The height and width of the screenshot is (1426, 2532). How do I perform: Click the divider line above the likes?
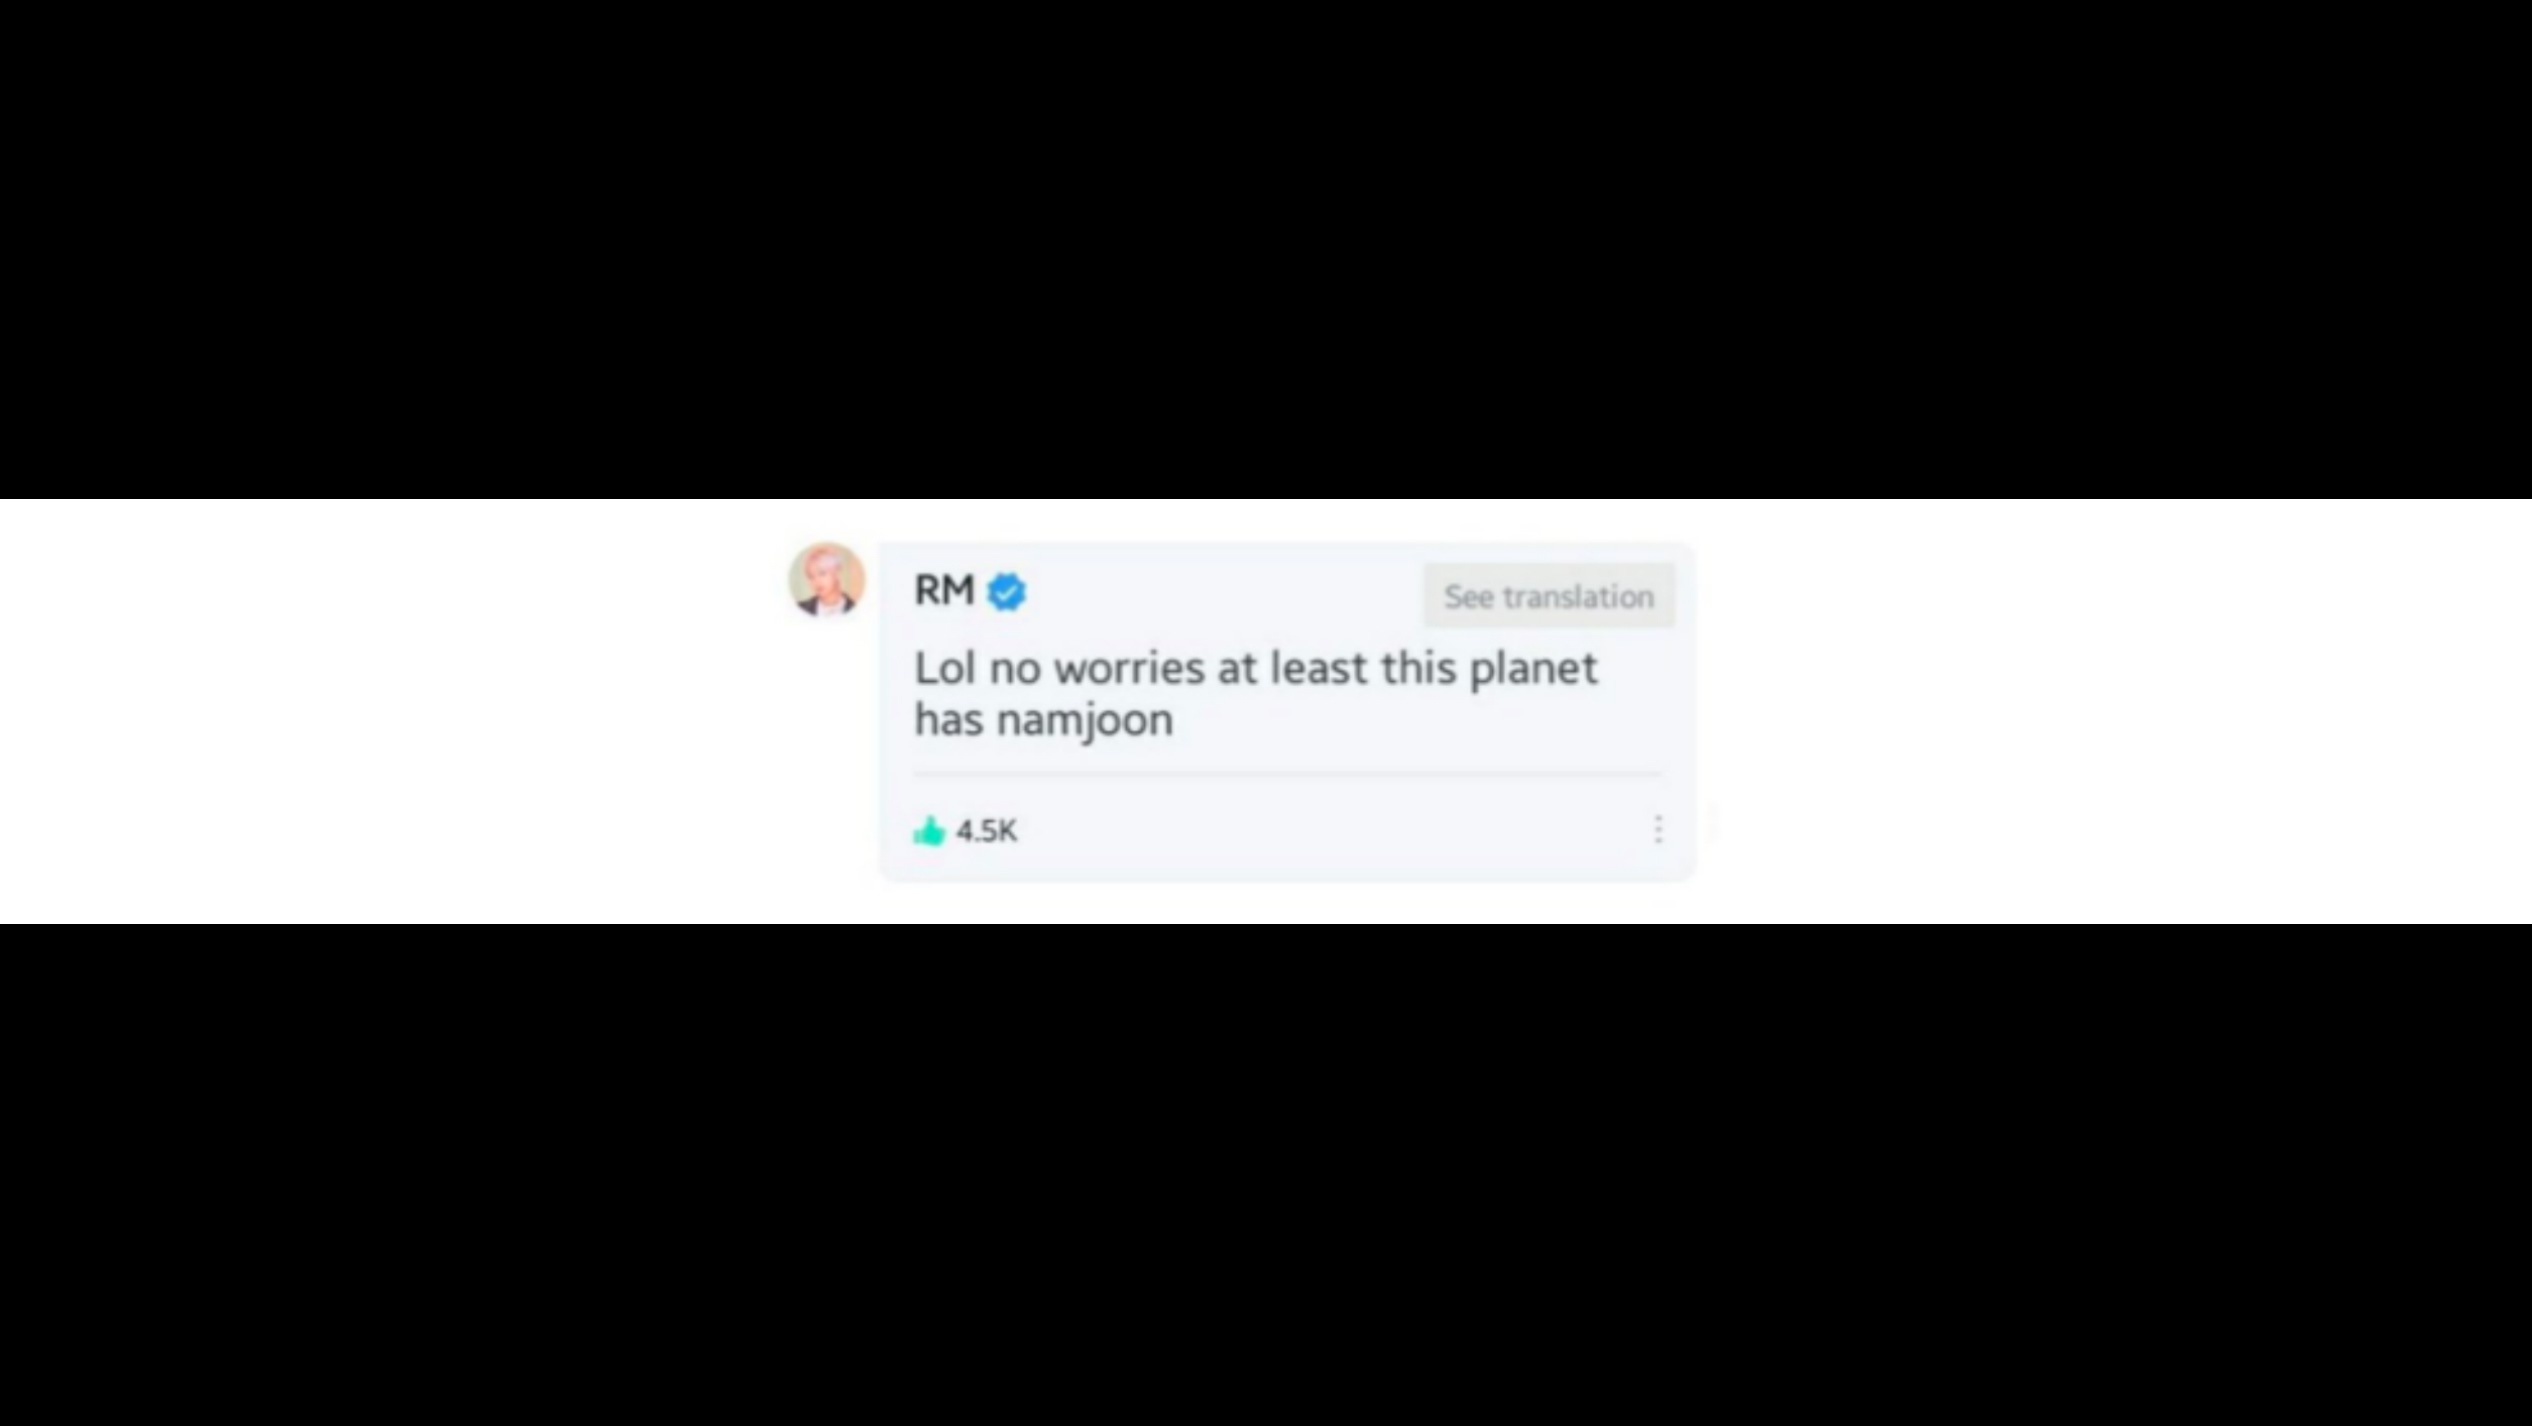click(x=1287, y=774)
